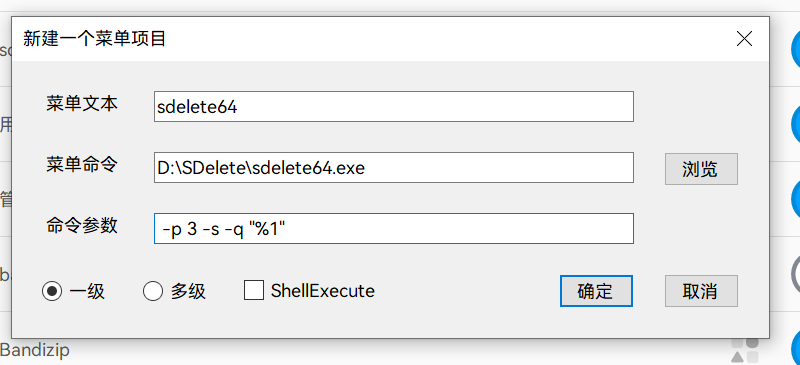
Task: Click the gray circular switch at right edge
Action: point(795,273)
